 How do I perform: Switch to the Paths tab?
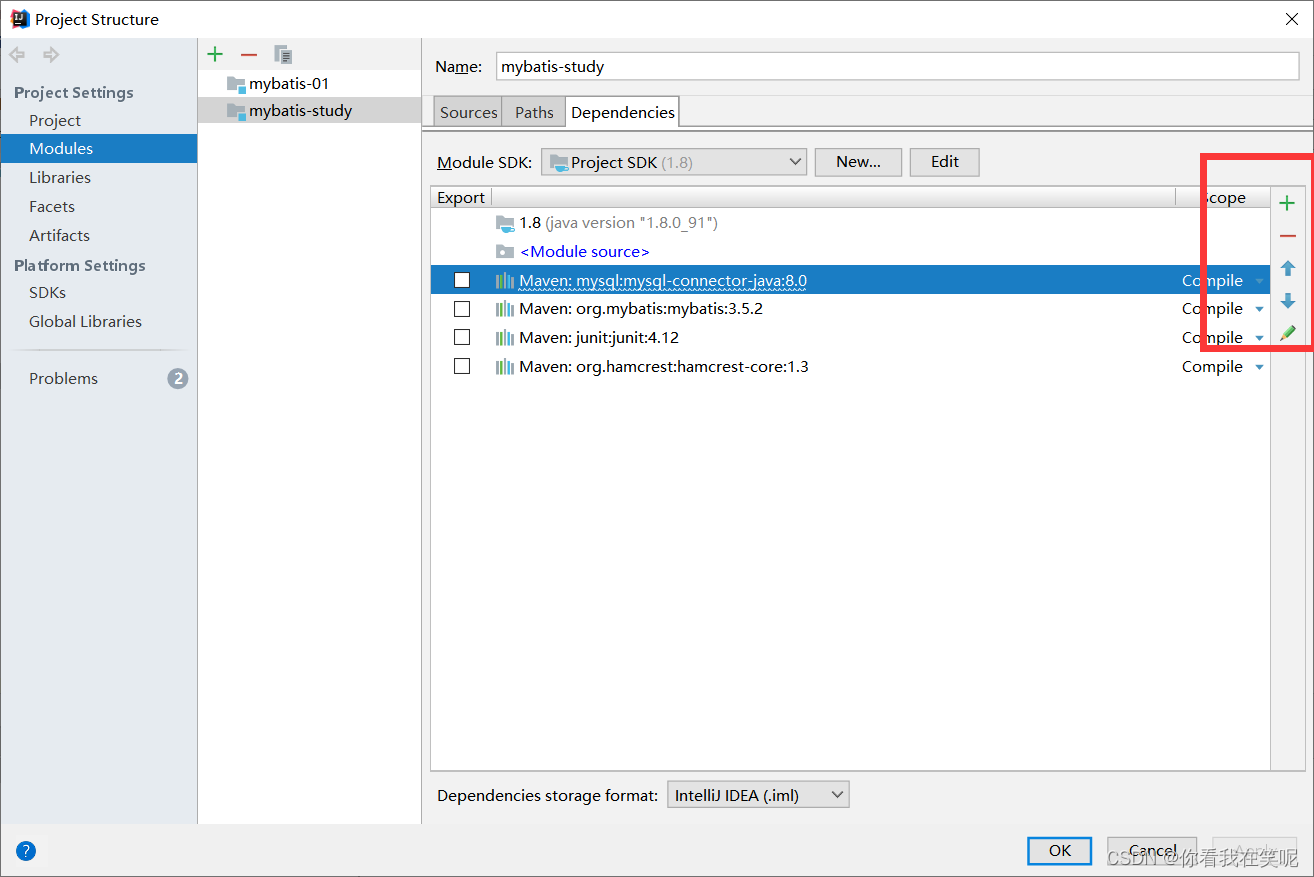pyautogui.click(x=534, y=112)
